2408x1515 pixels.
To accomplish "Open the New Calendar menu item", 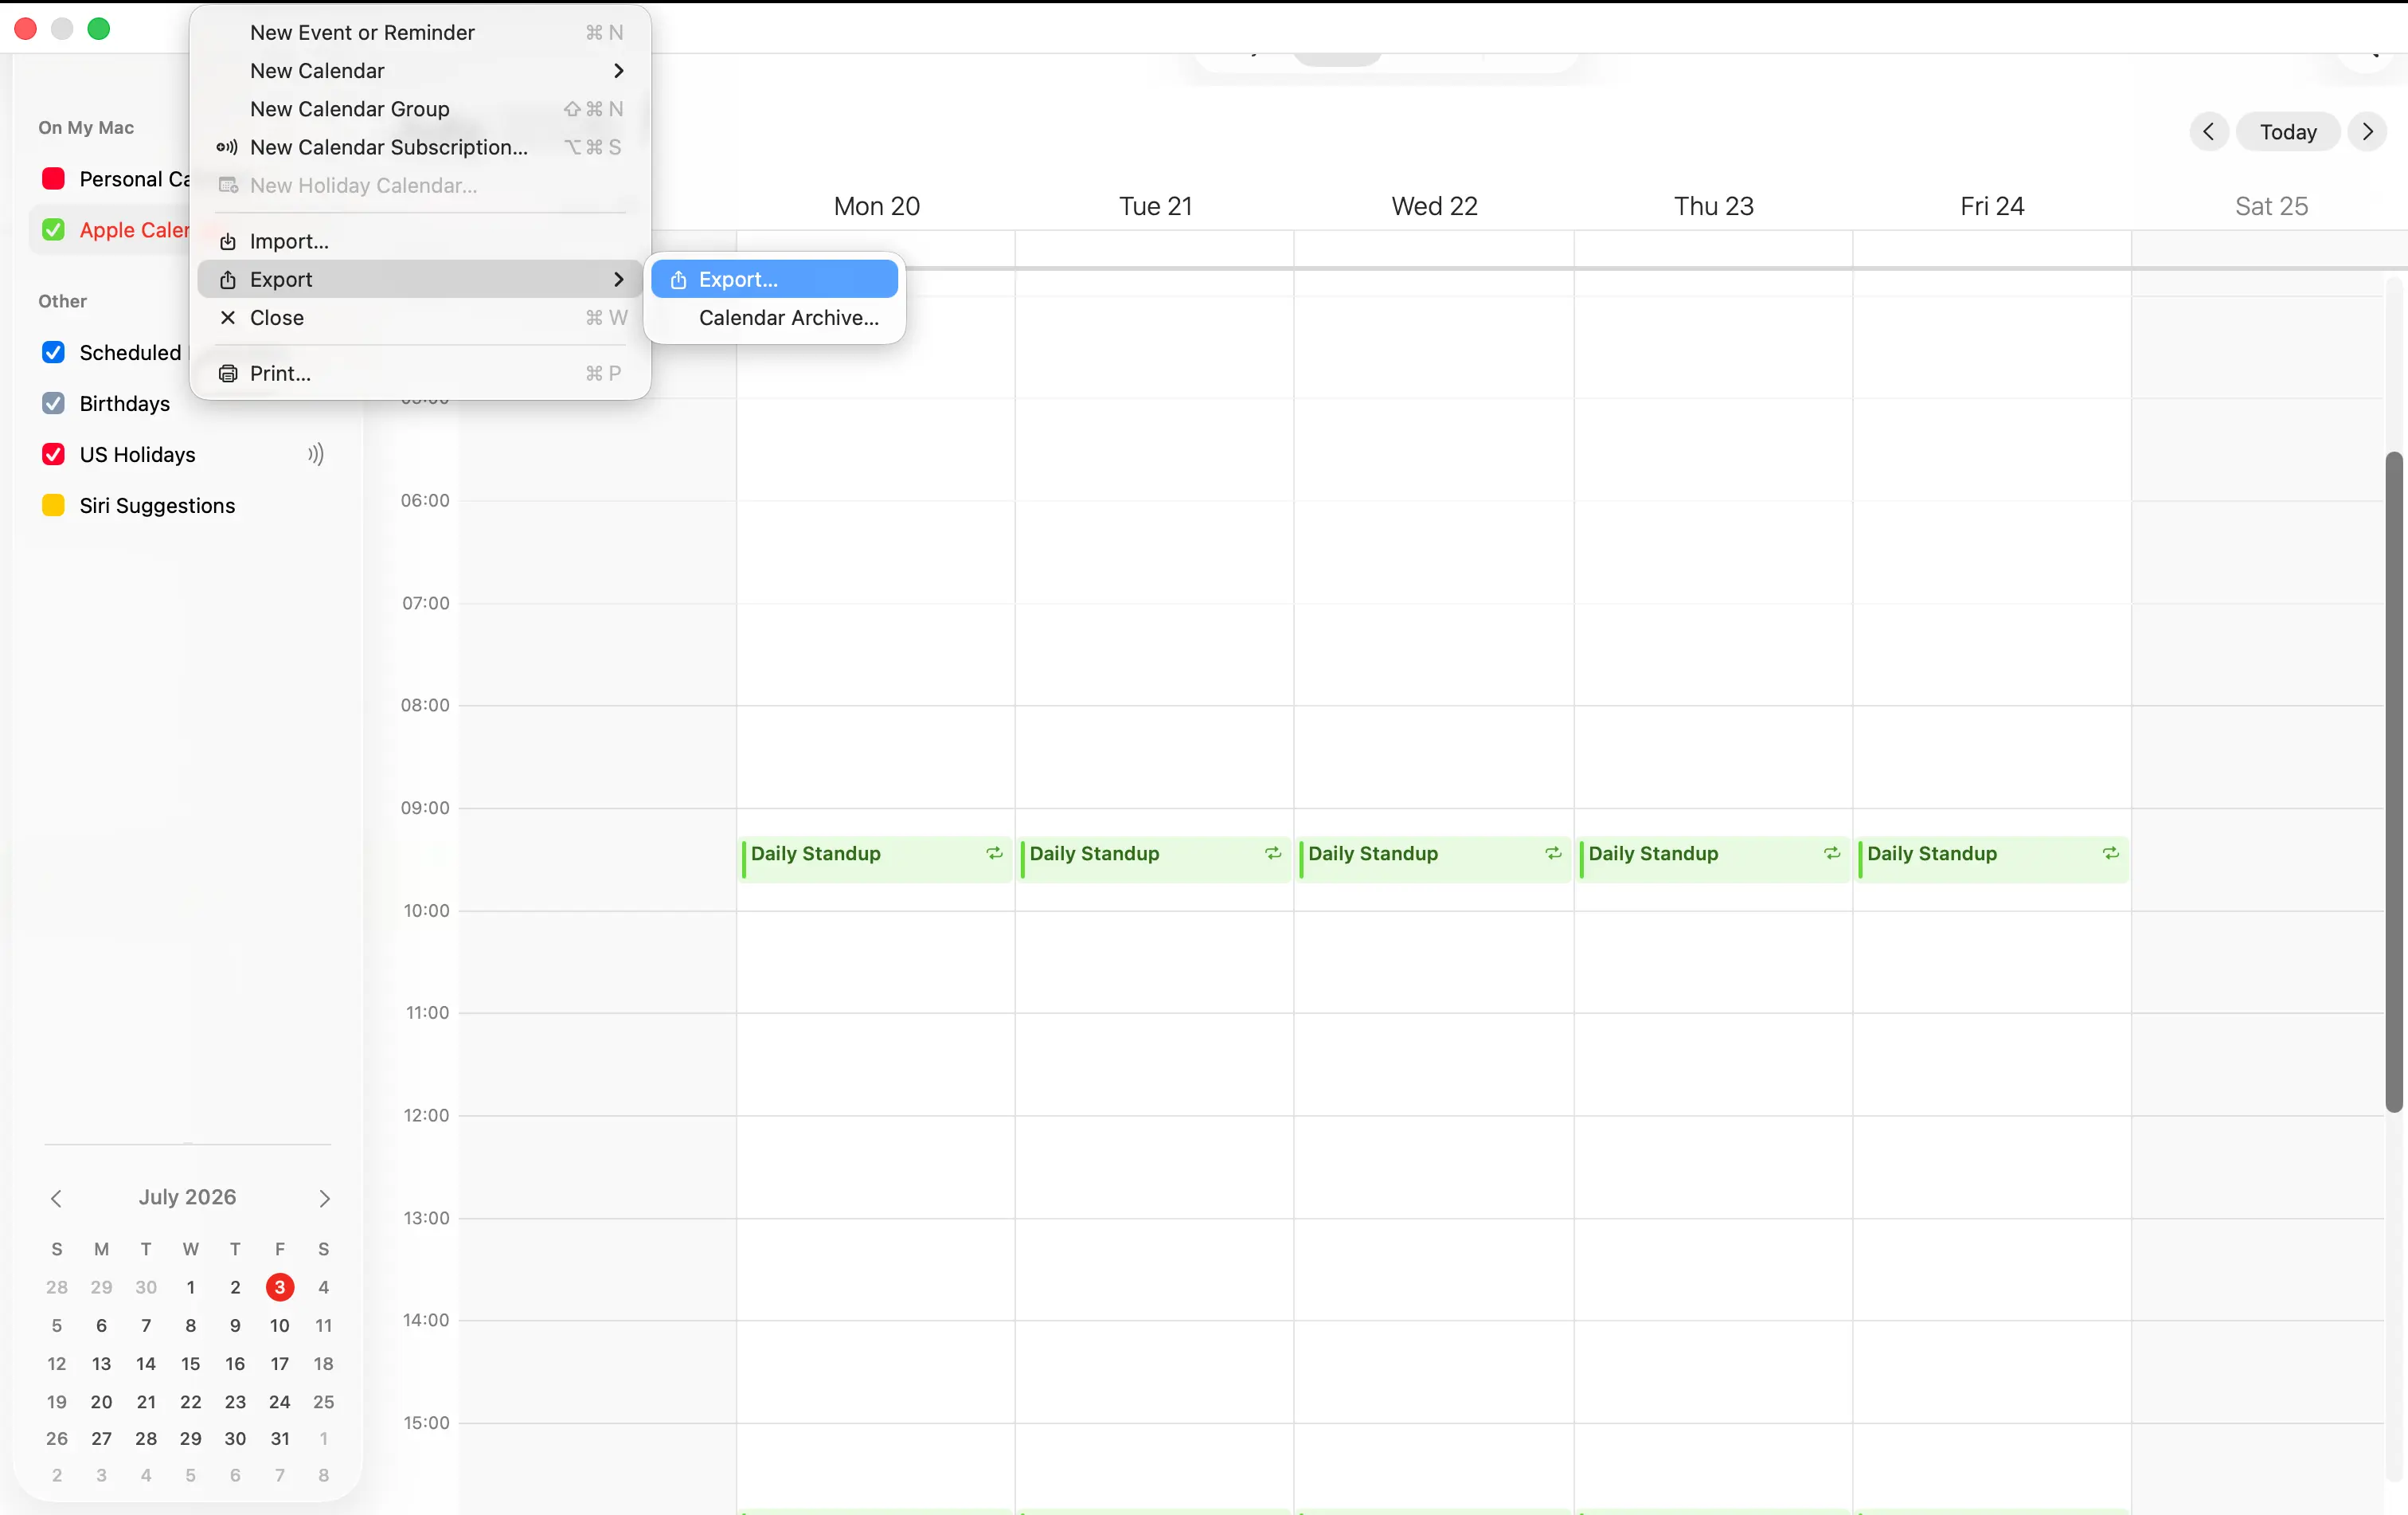I will (x=420, y=71).
